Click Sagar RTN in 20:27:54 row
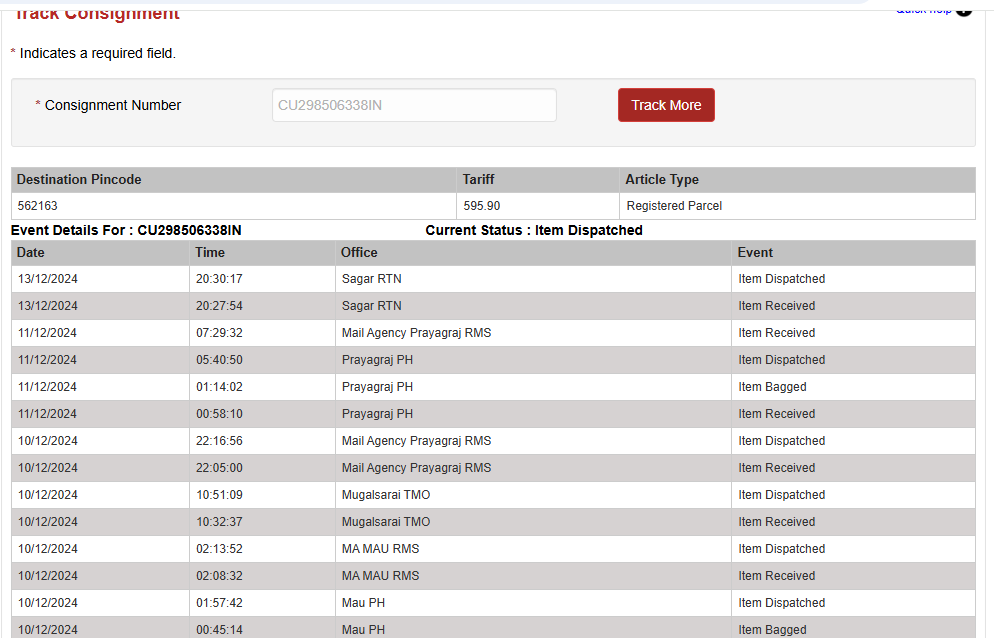 click(371, 306)
